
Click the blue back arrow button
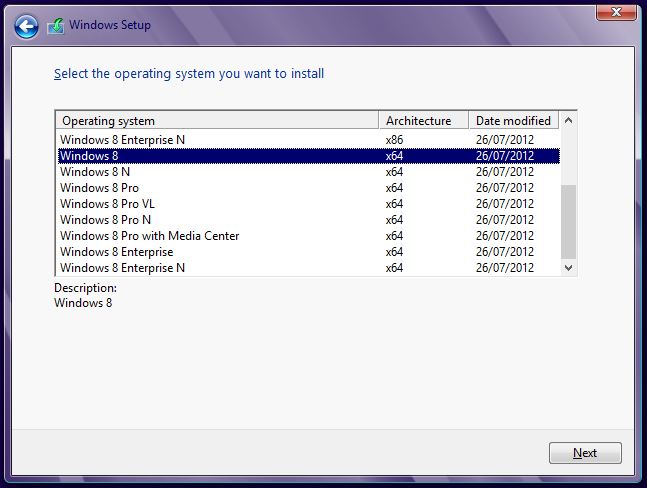tap(26, 27)
